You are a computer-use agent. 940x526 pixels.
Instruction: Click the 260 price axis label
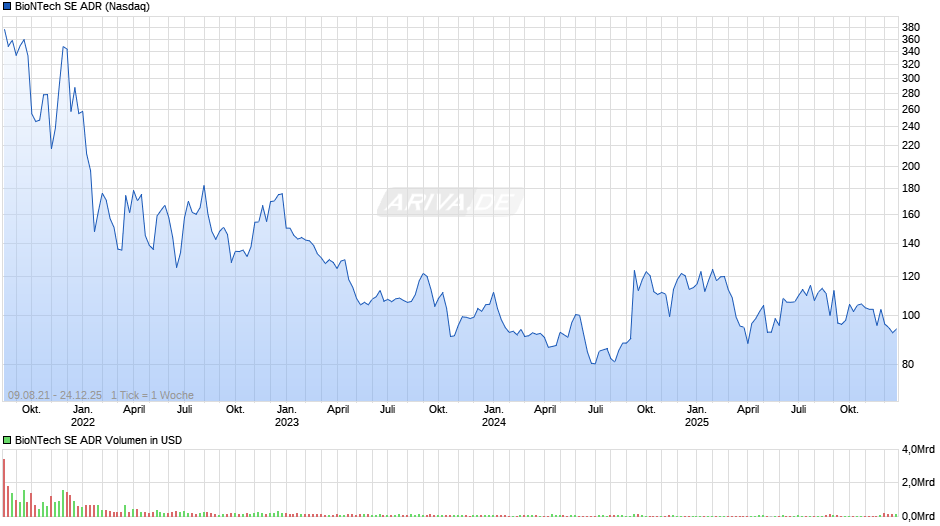point(911,109)
